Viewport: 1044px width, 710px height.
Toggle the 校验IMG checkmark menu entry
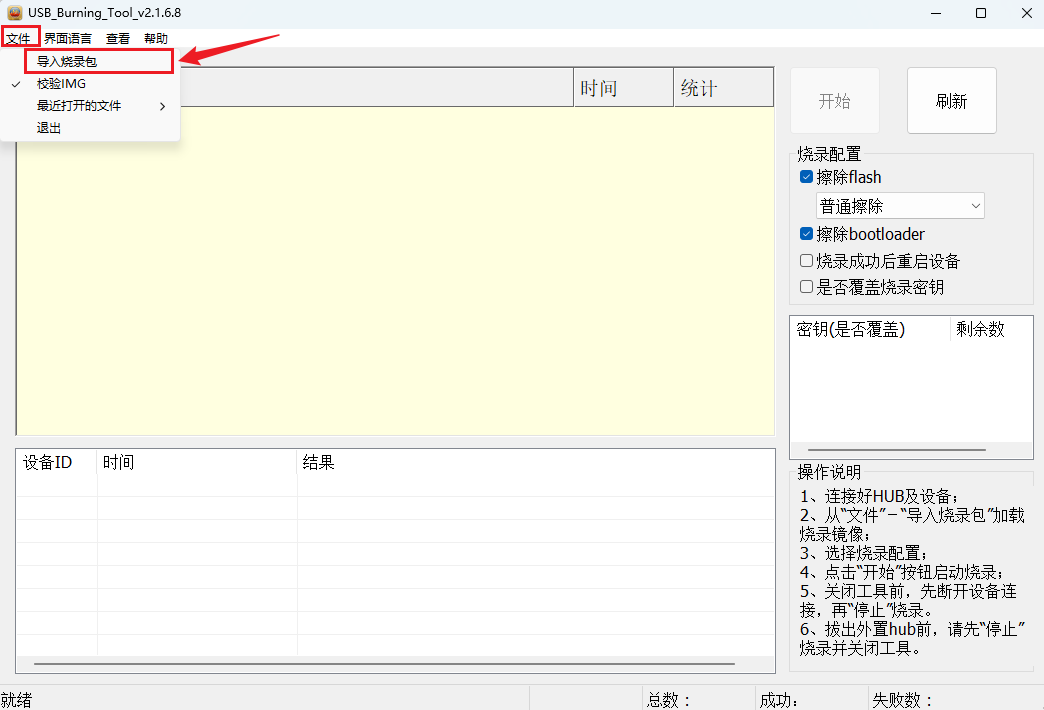pos(61,84)
